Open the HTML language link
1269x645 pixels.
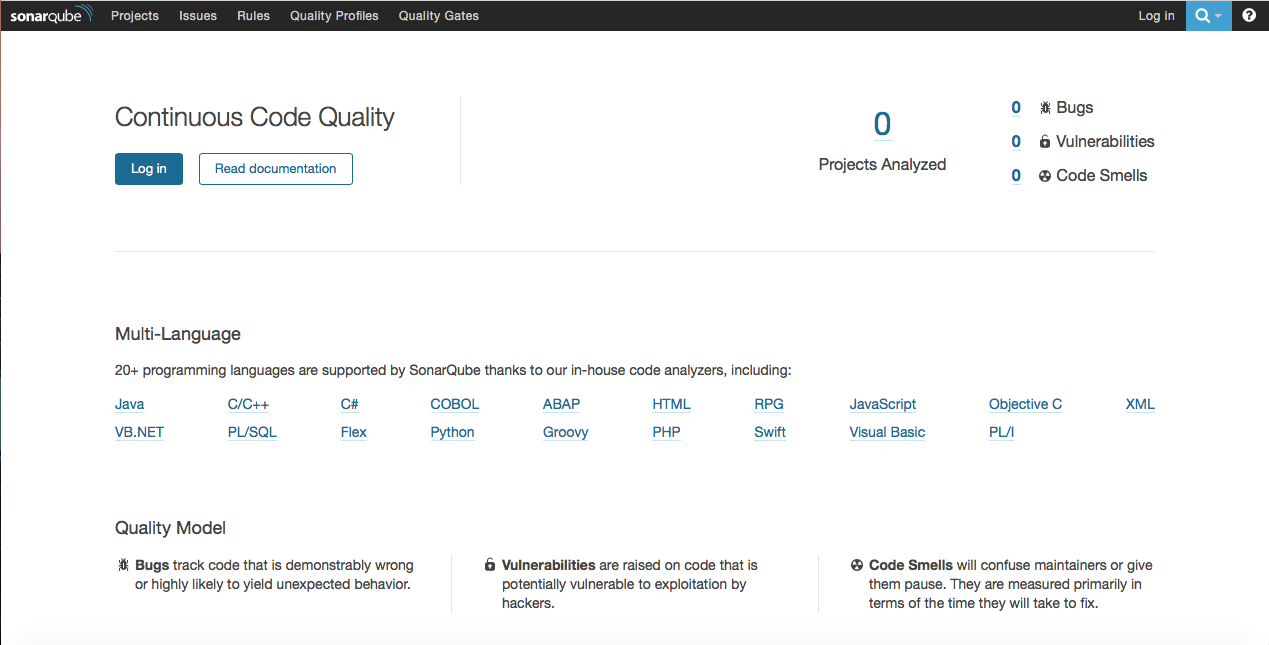[x=672, y=405]
